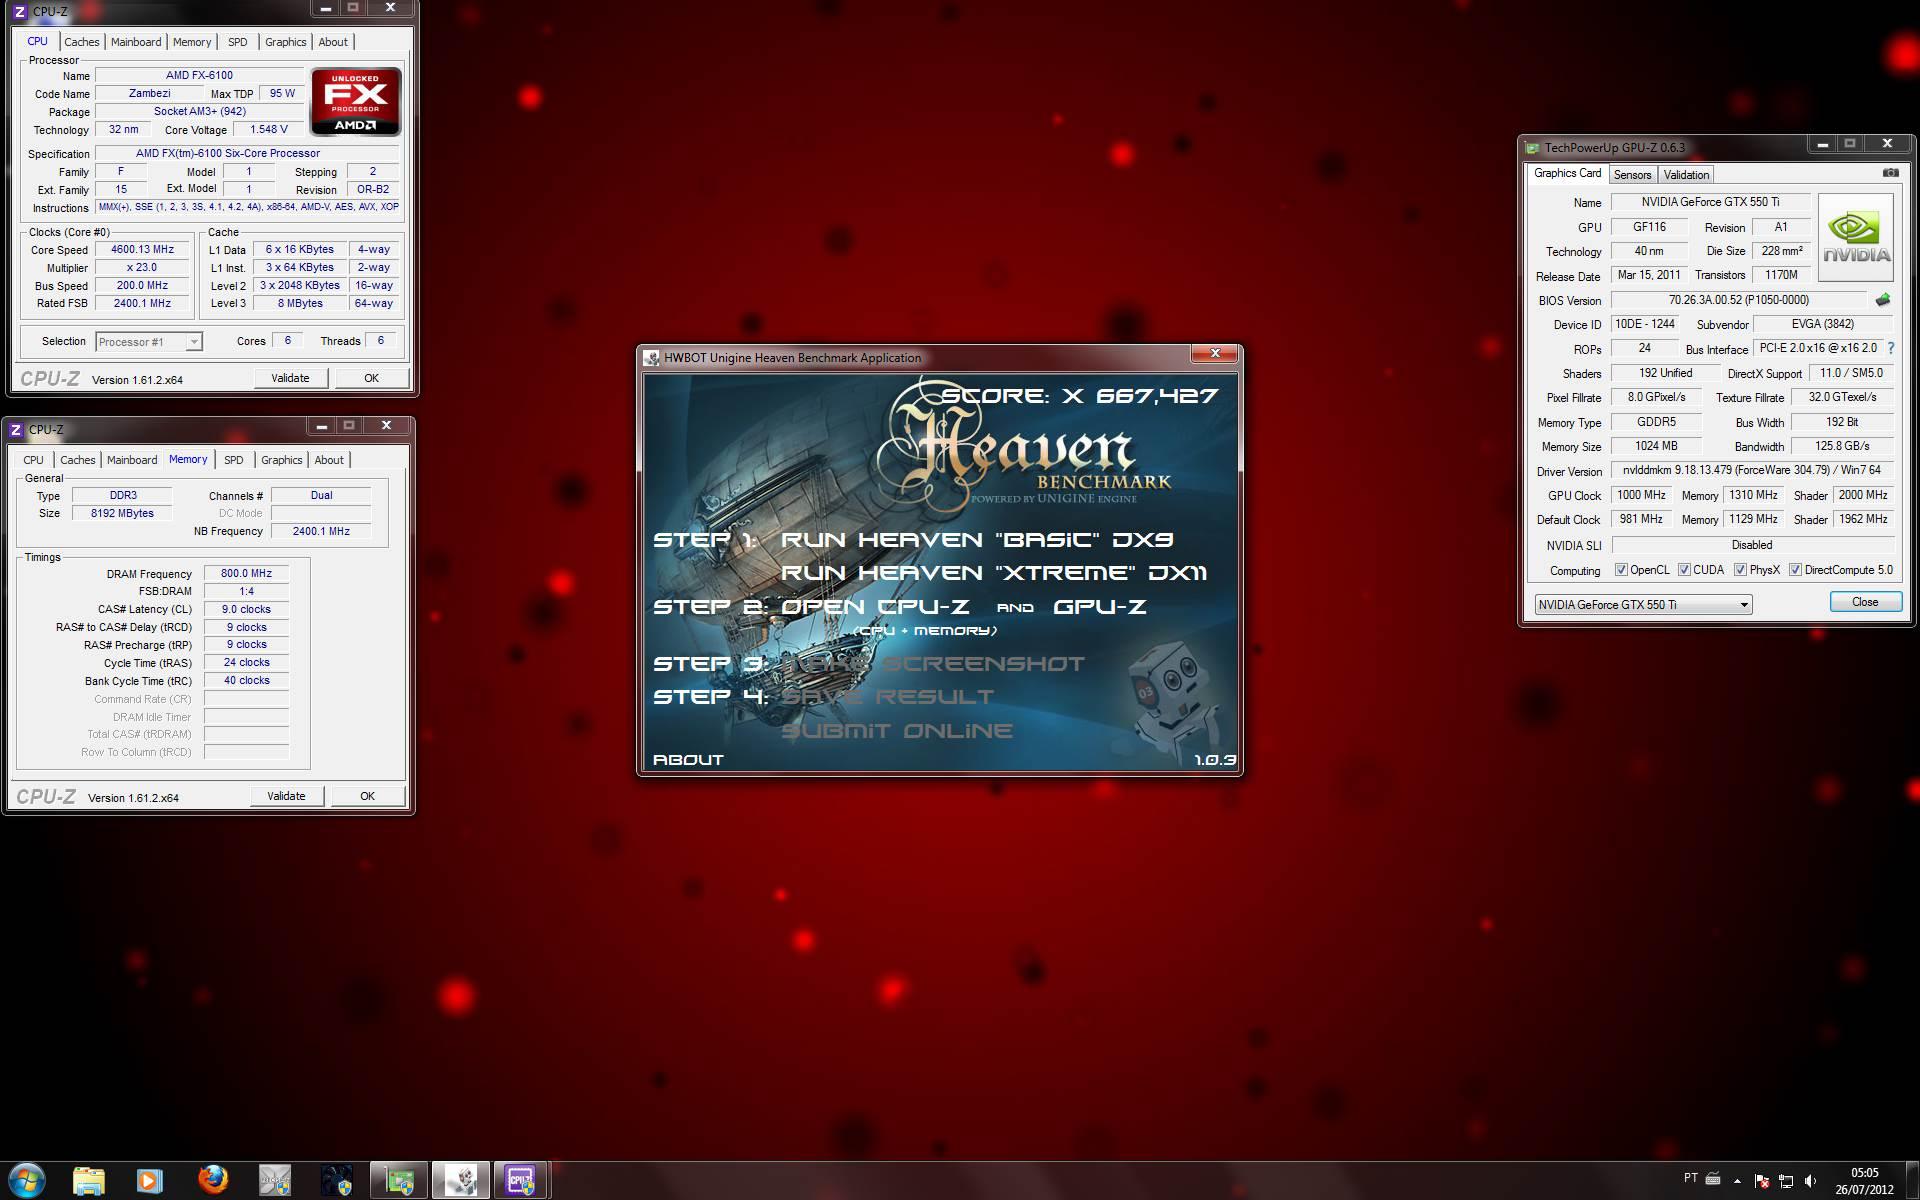Switch to CPU-Z via purple taskbar icon

coord(521,1181)
